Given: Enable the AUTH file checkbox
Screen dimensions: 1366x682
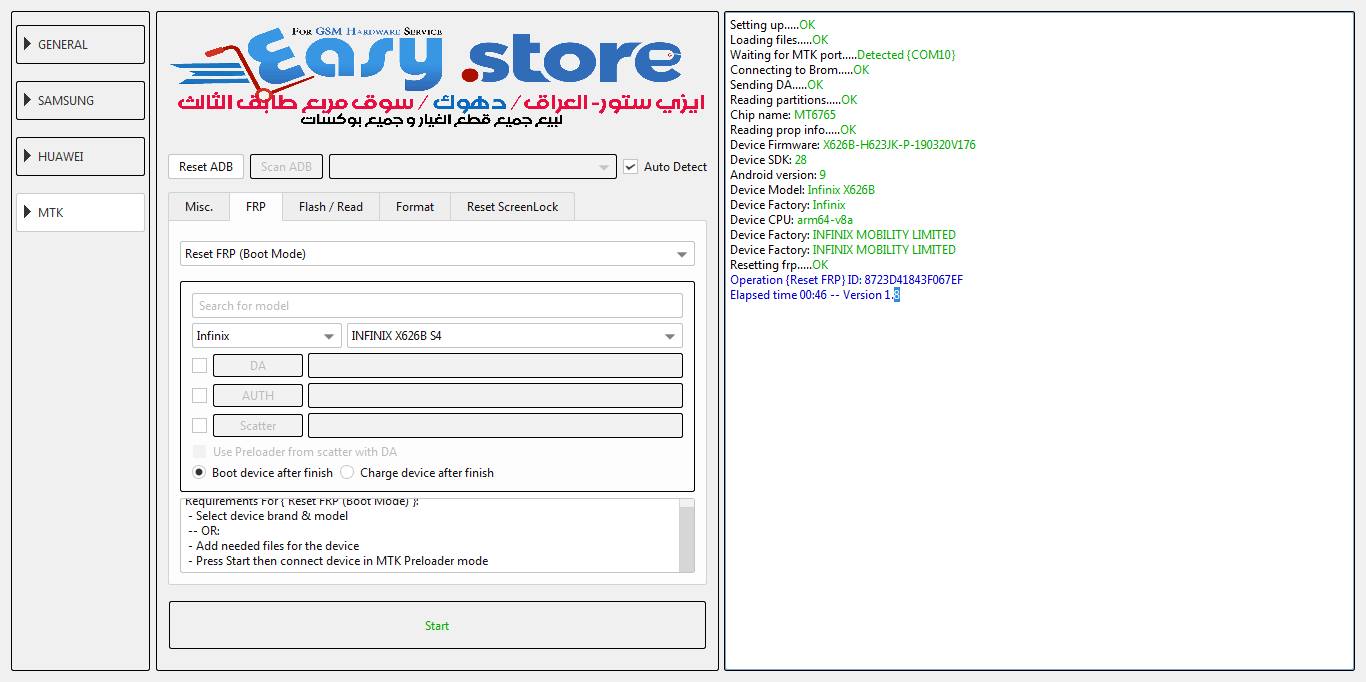Looking at the screenshot, I should point(200,396).
